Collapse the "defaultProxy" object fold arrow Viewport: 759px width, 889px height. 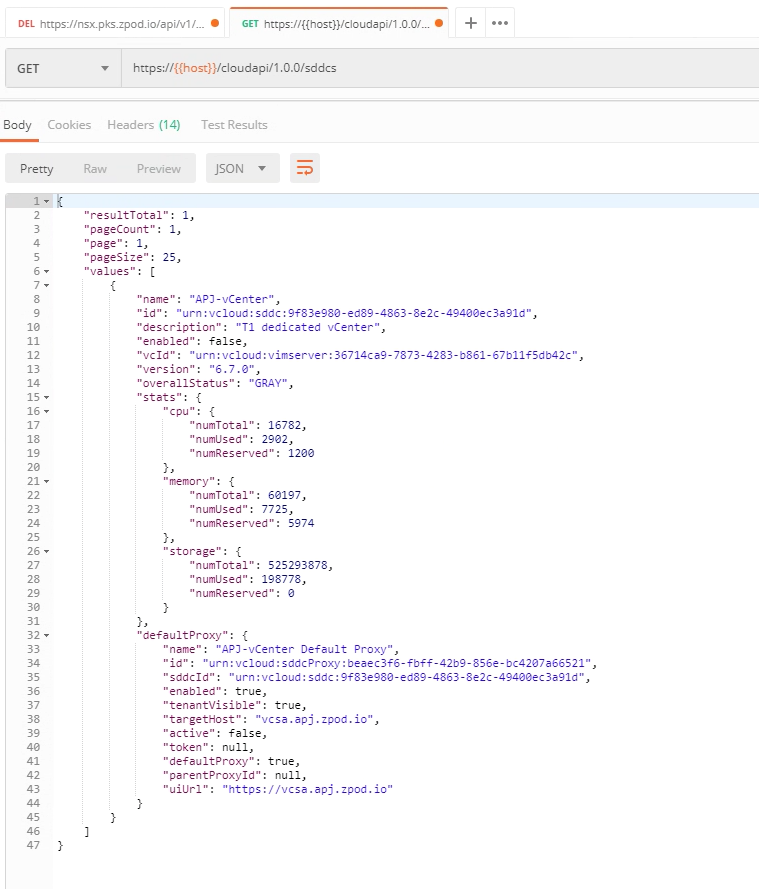click(46, 635)
